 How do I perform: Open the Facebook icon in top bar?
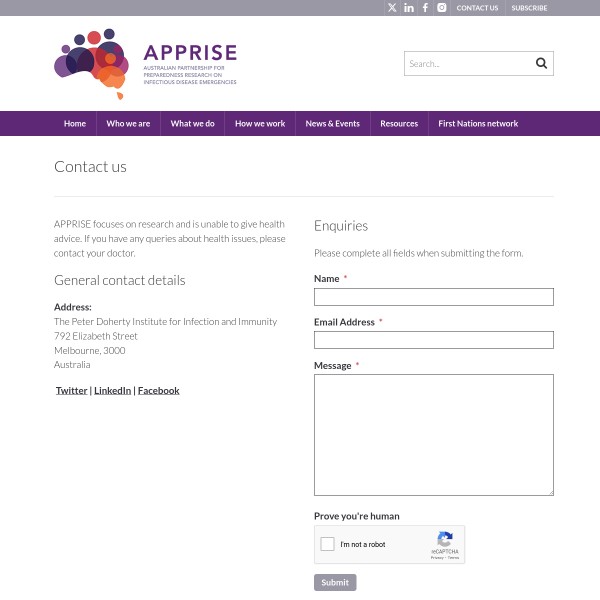[425, 8]
